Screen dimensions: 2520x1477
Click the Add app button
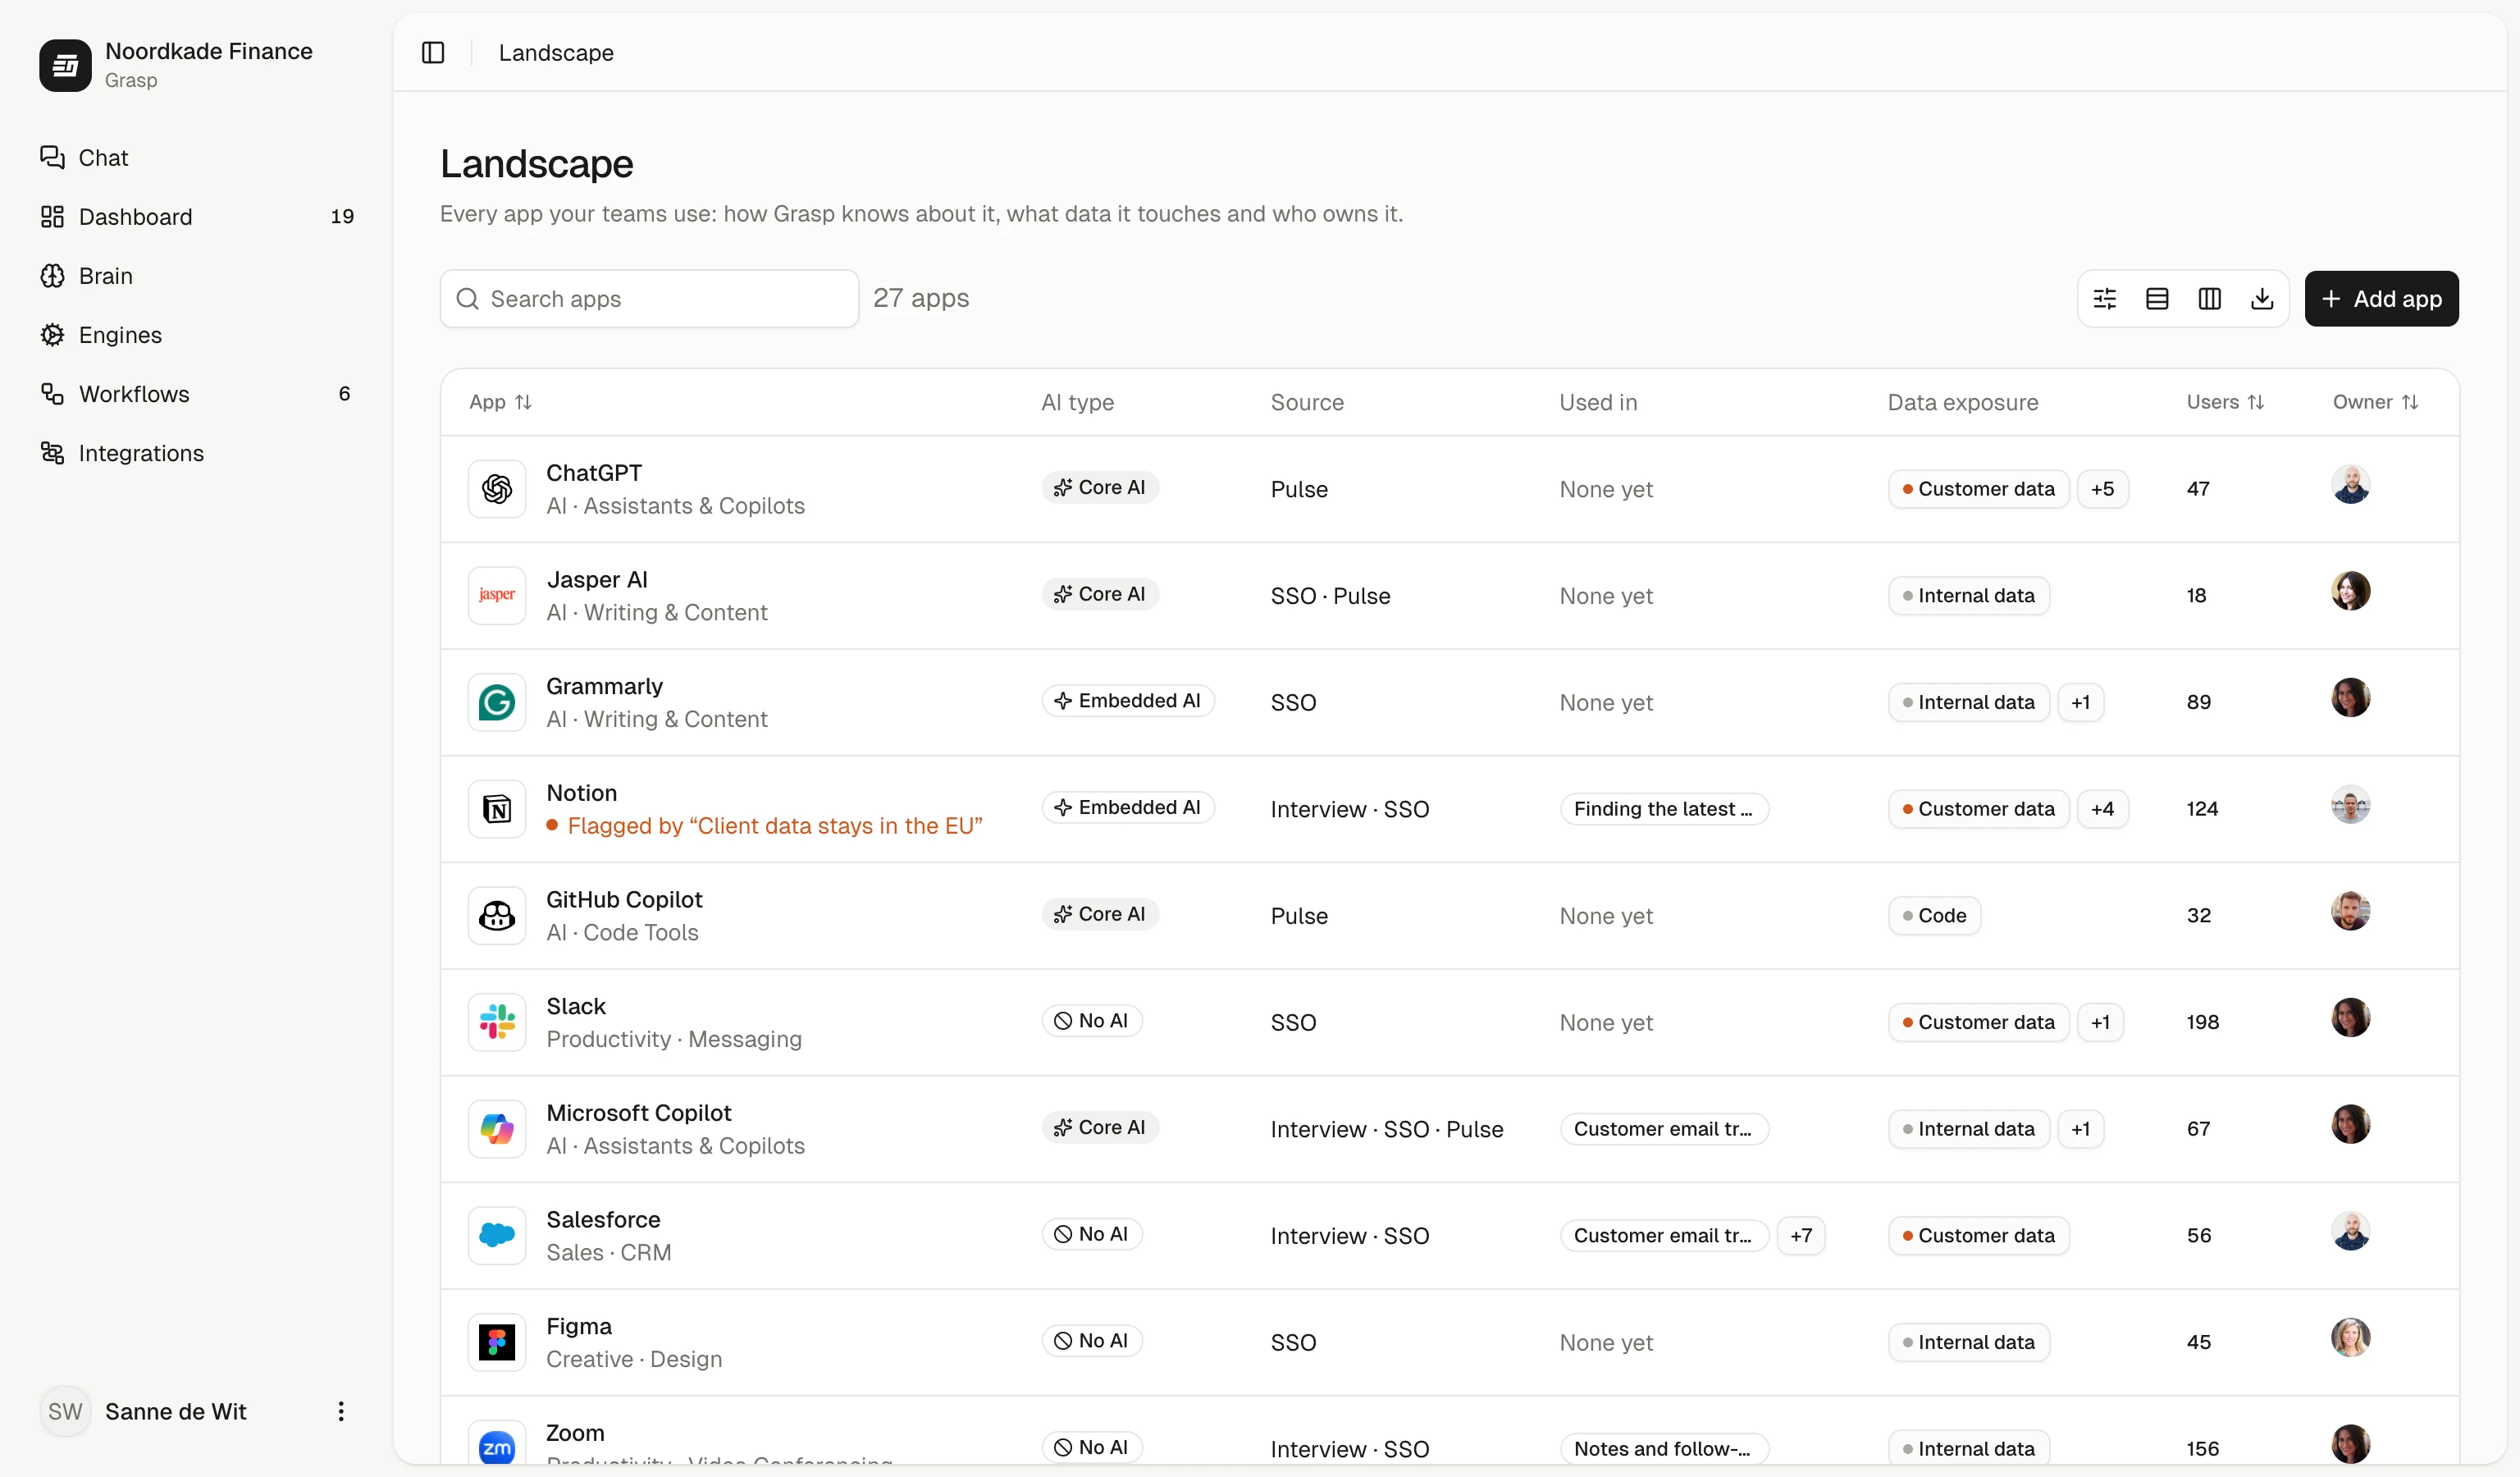(2381, 299)
